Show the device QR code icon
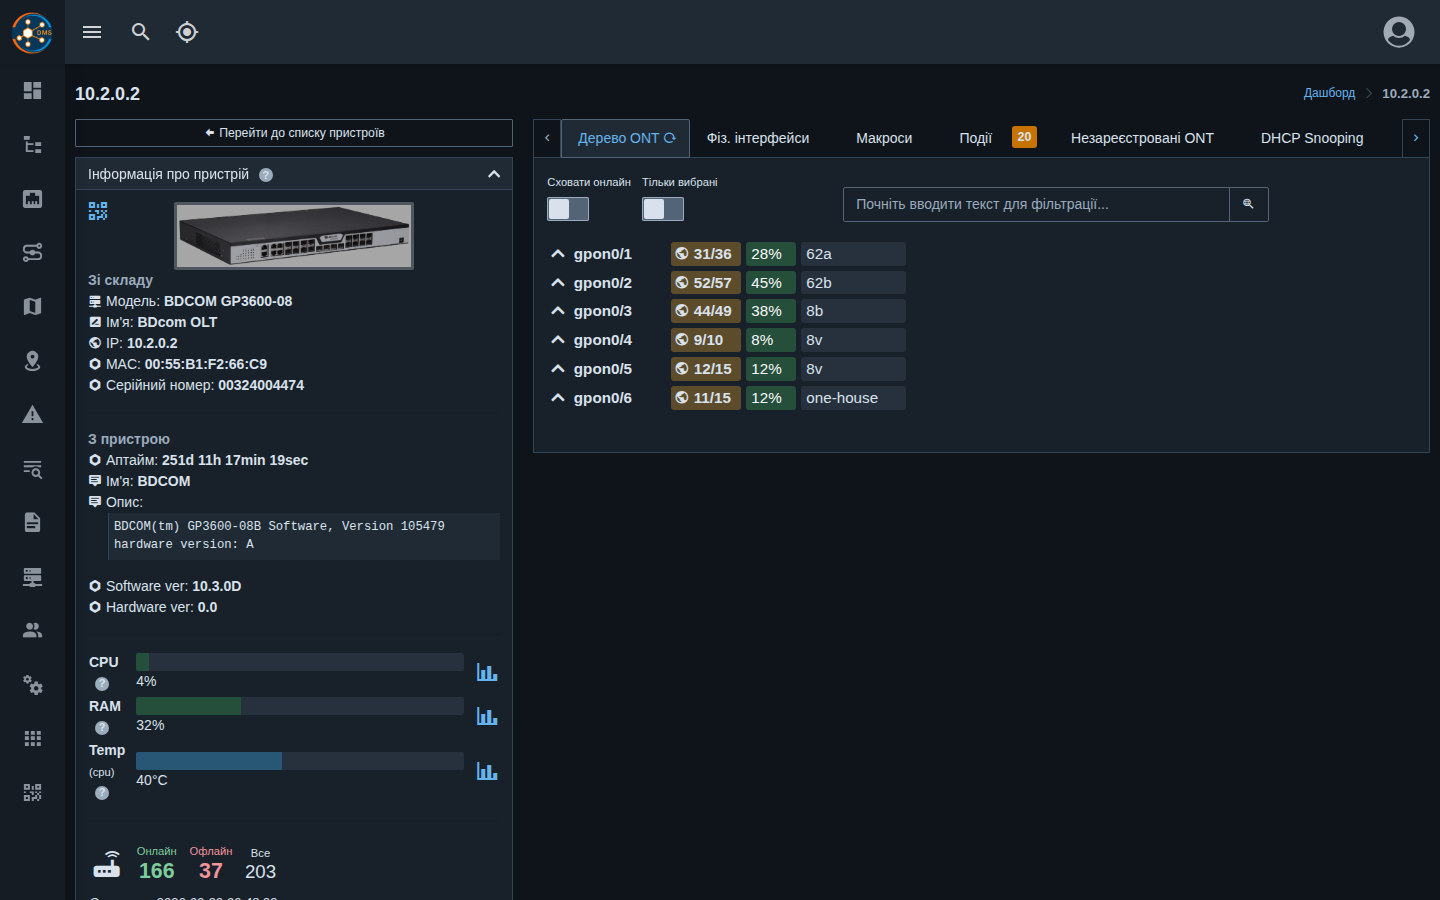 pyautogui.click(x=98, y=211)
